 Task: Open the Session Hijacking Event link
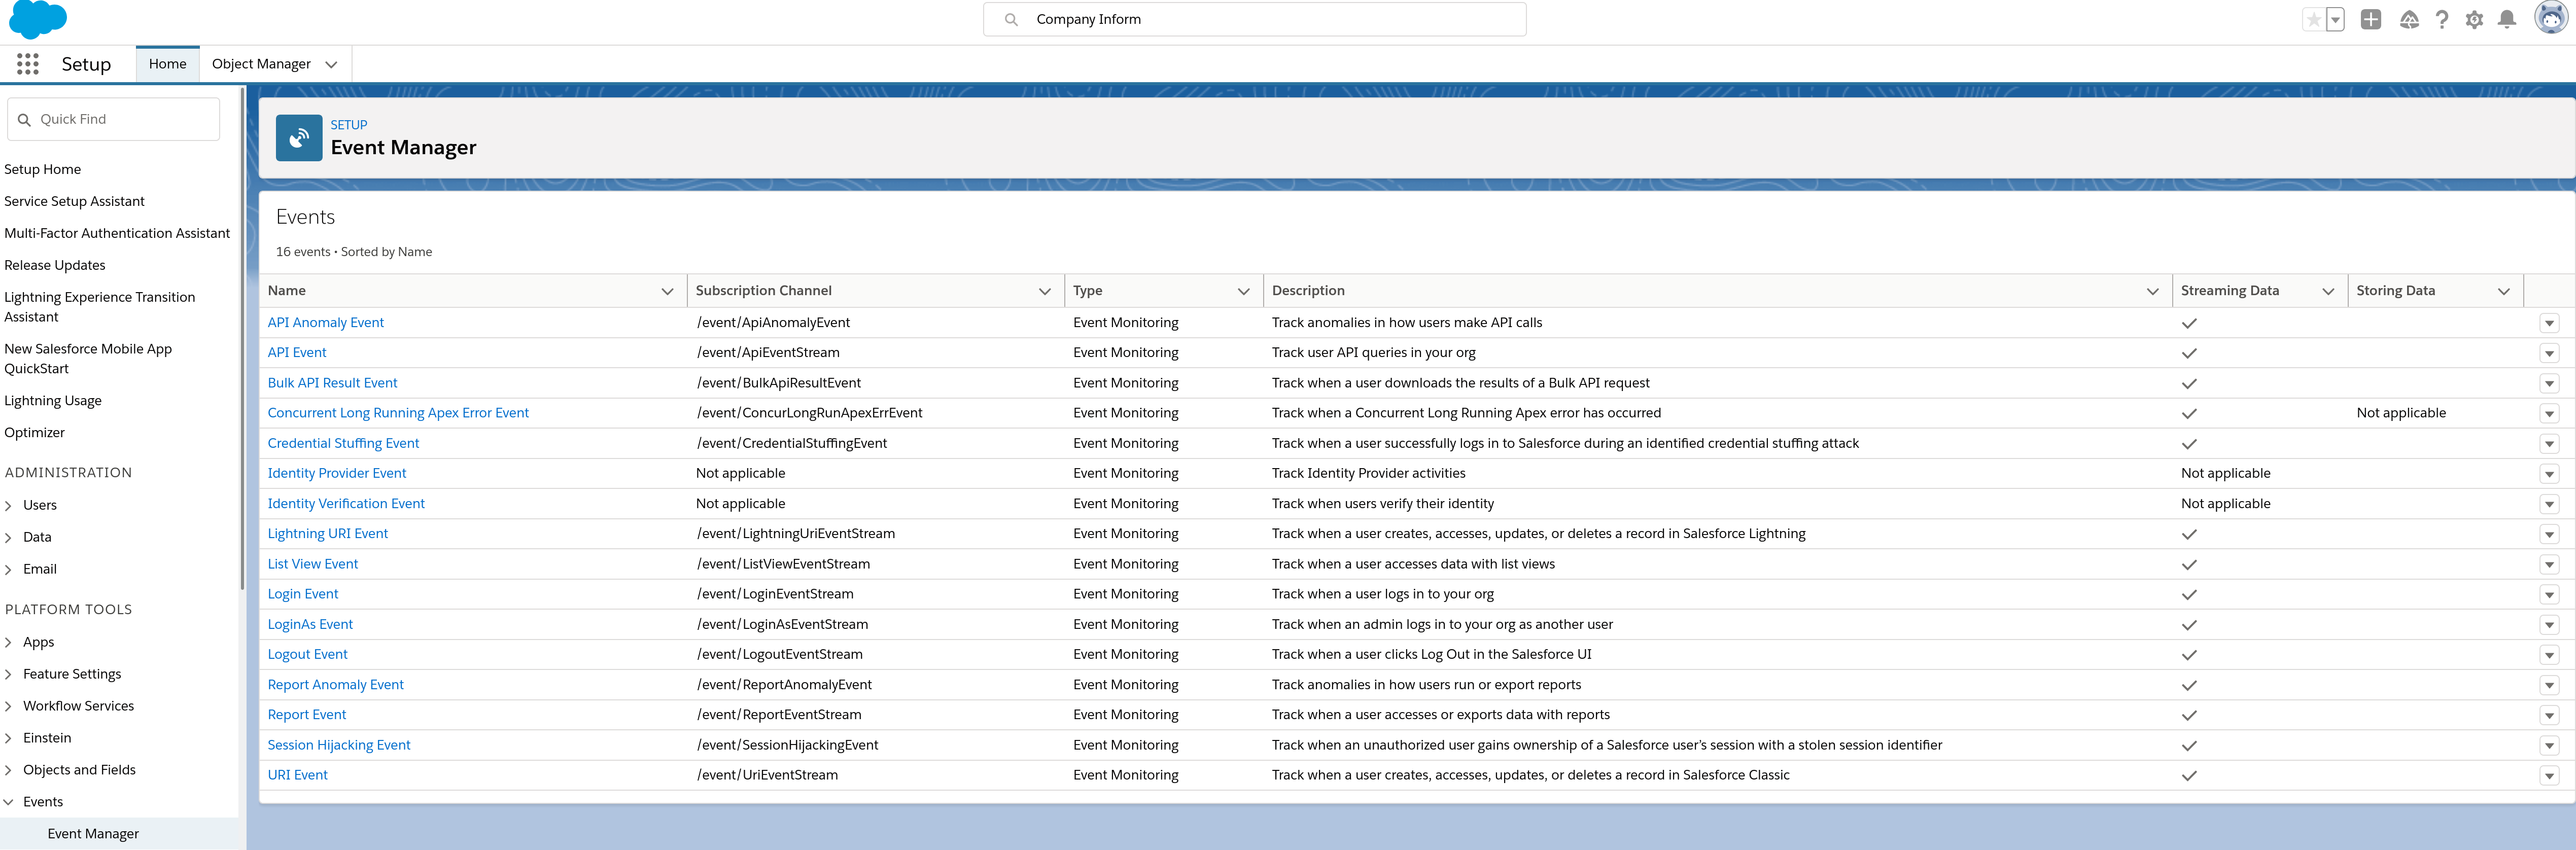point(339,745)
